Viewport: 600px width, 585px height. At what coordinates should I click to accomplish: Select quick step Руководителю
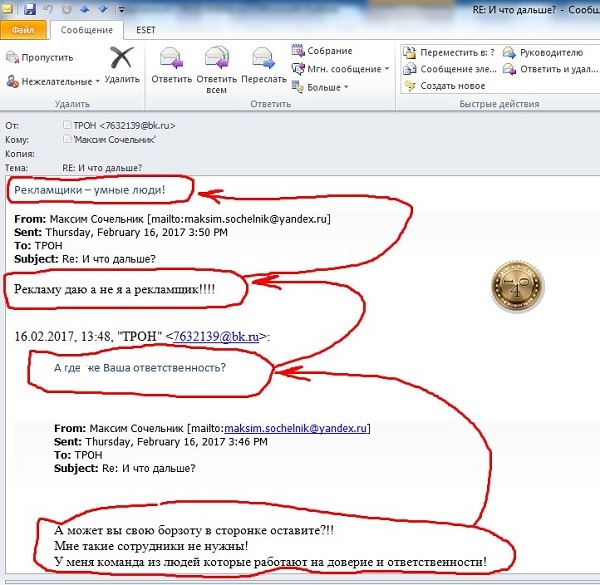tap(543, 52)
